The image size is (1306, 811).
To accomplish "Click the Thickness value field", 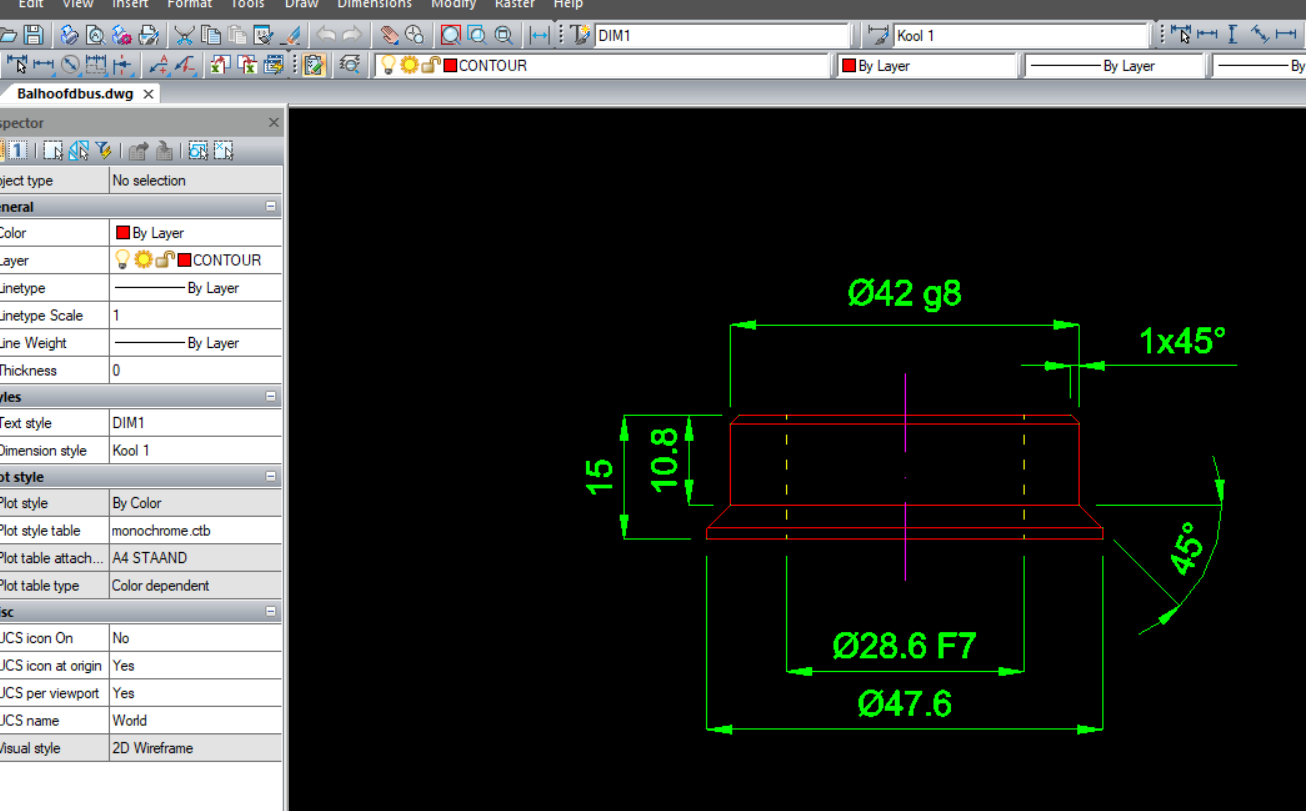I will tap(195, 370).
